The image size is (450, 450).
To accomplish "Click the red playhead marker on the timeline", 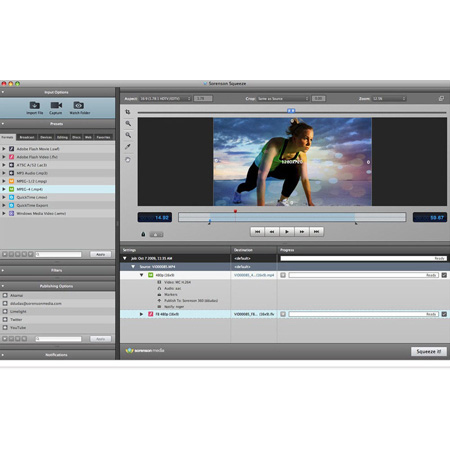I will coord(235,211).
